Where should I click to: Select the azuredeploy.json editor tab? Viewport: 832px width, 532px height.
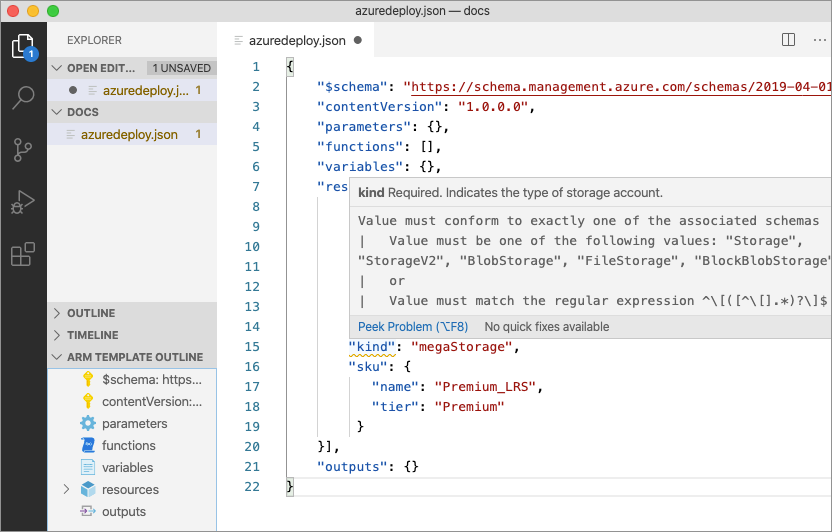click(x=296, y=41)
